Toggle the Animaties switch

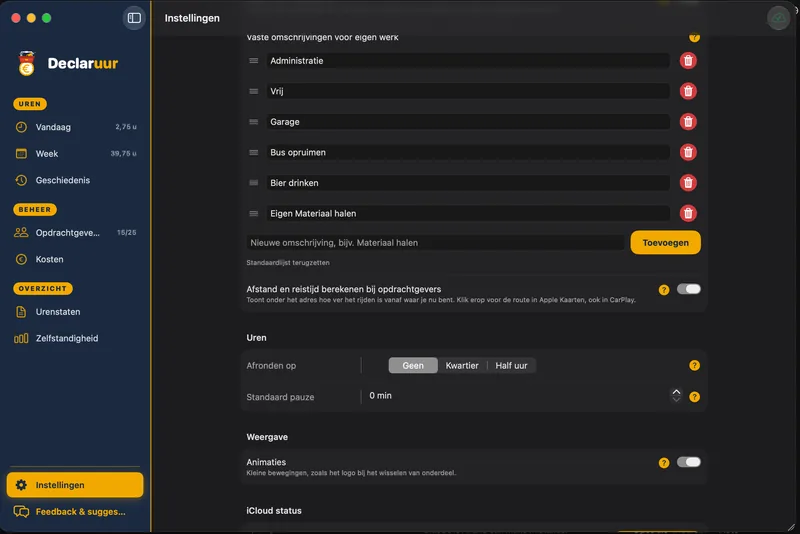[689, 462]
